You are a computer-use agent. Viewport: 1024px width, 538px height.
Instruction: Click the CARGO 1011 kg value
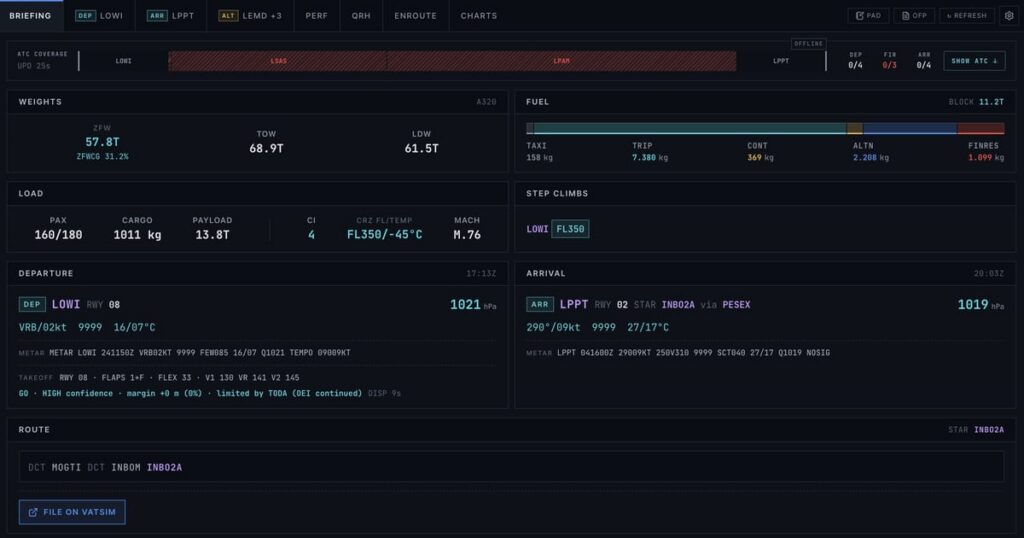point(137,235)
